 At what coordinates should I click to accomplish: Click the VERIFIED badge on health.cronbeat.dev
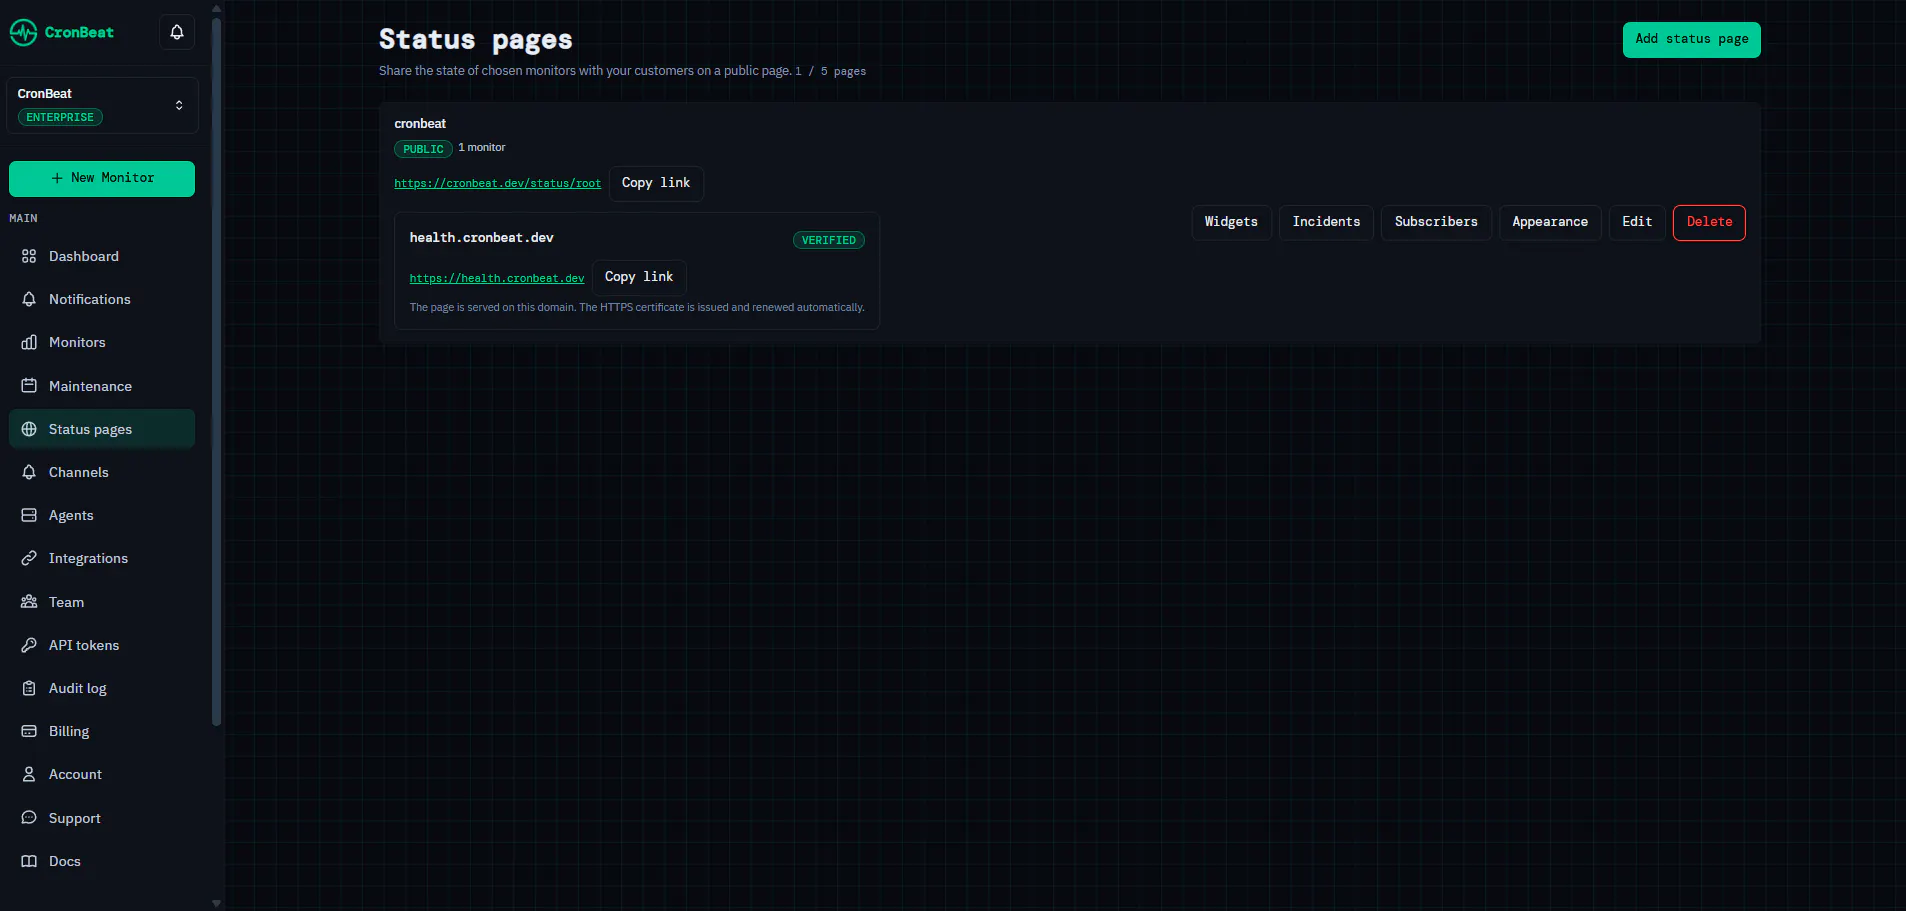(829, 240)
